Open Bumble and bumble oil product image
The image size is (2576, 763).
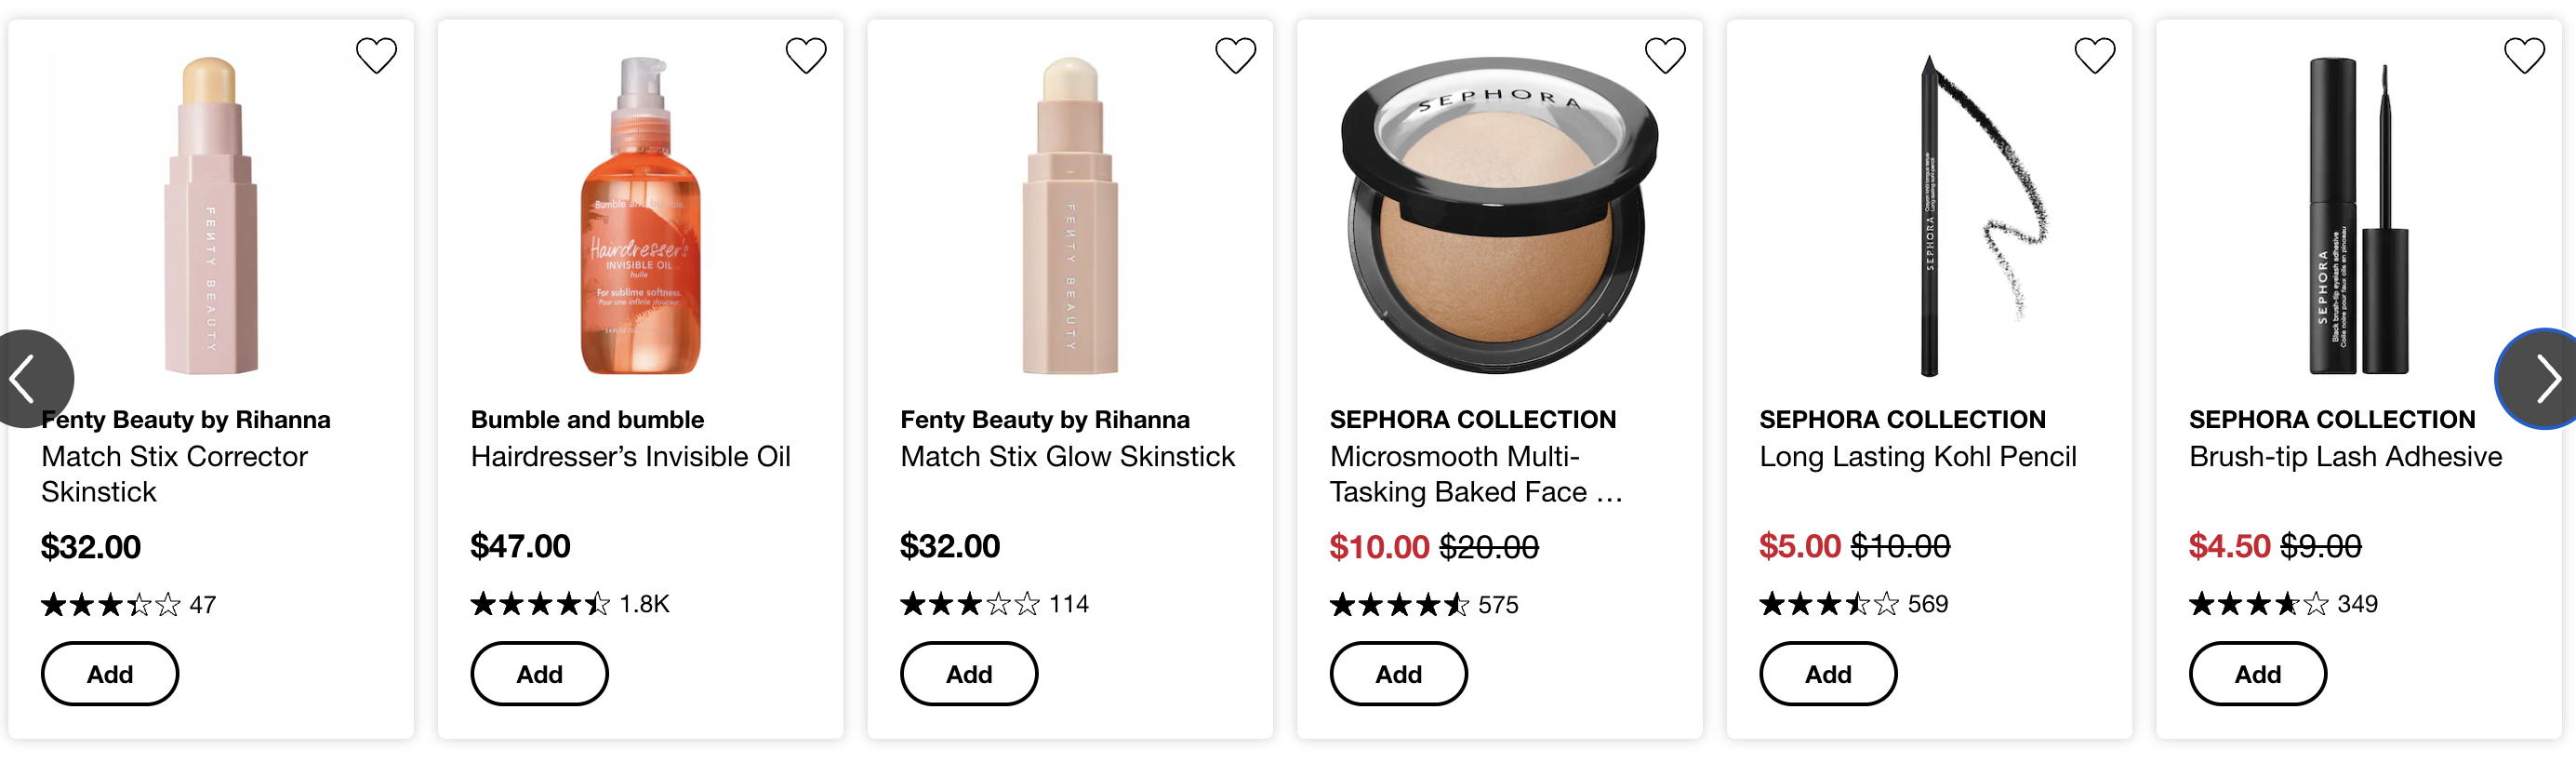640,216
